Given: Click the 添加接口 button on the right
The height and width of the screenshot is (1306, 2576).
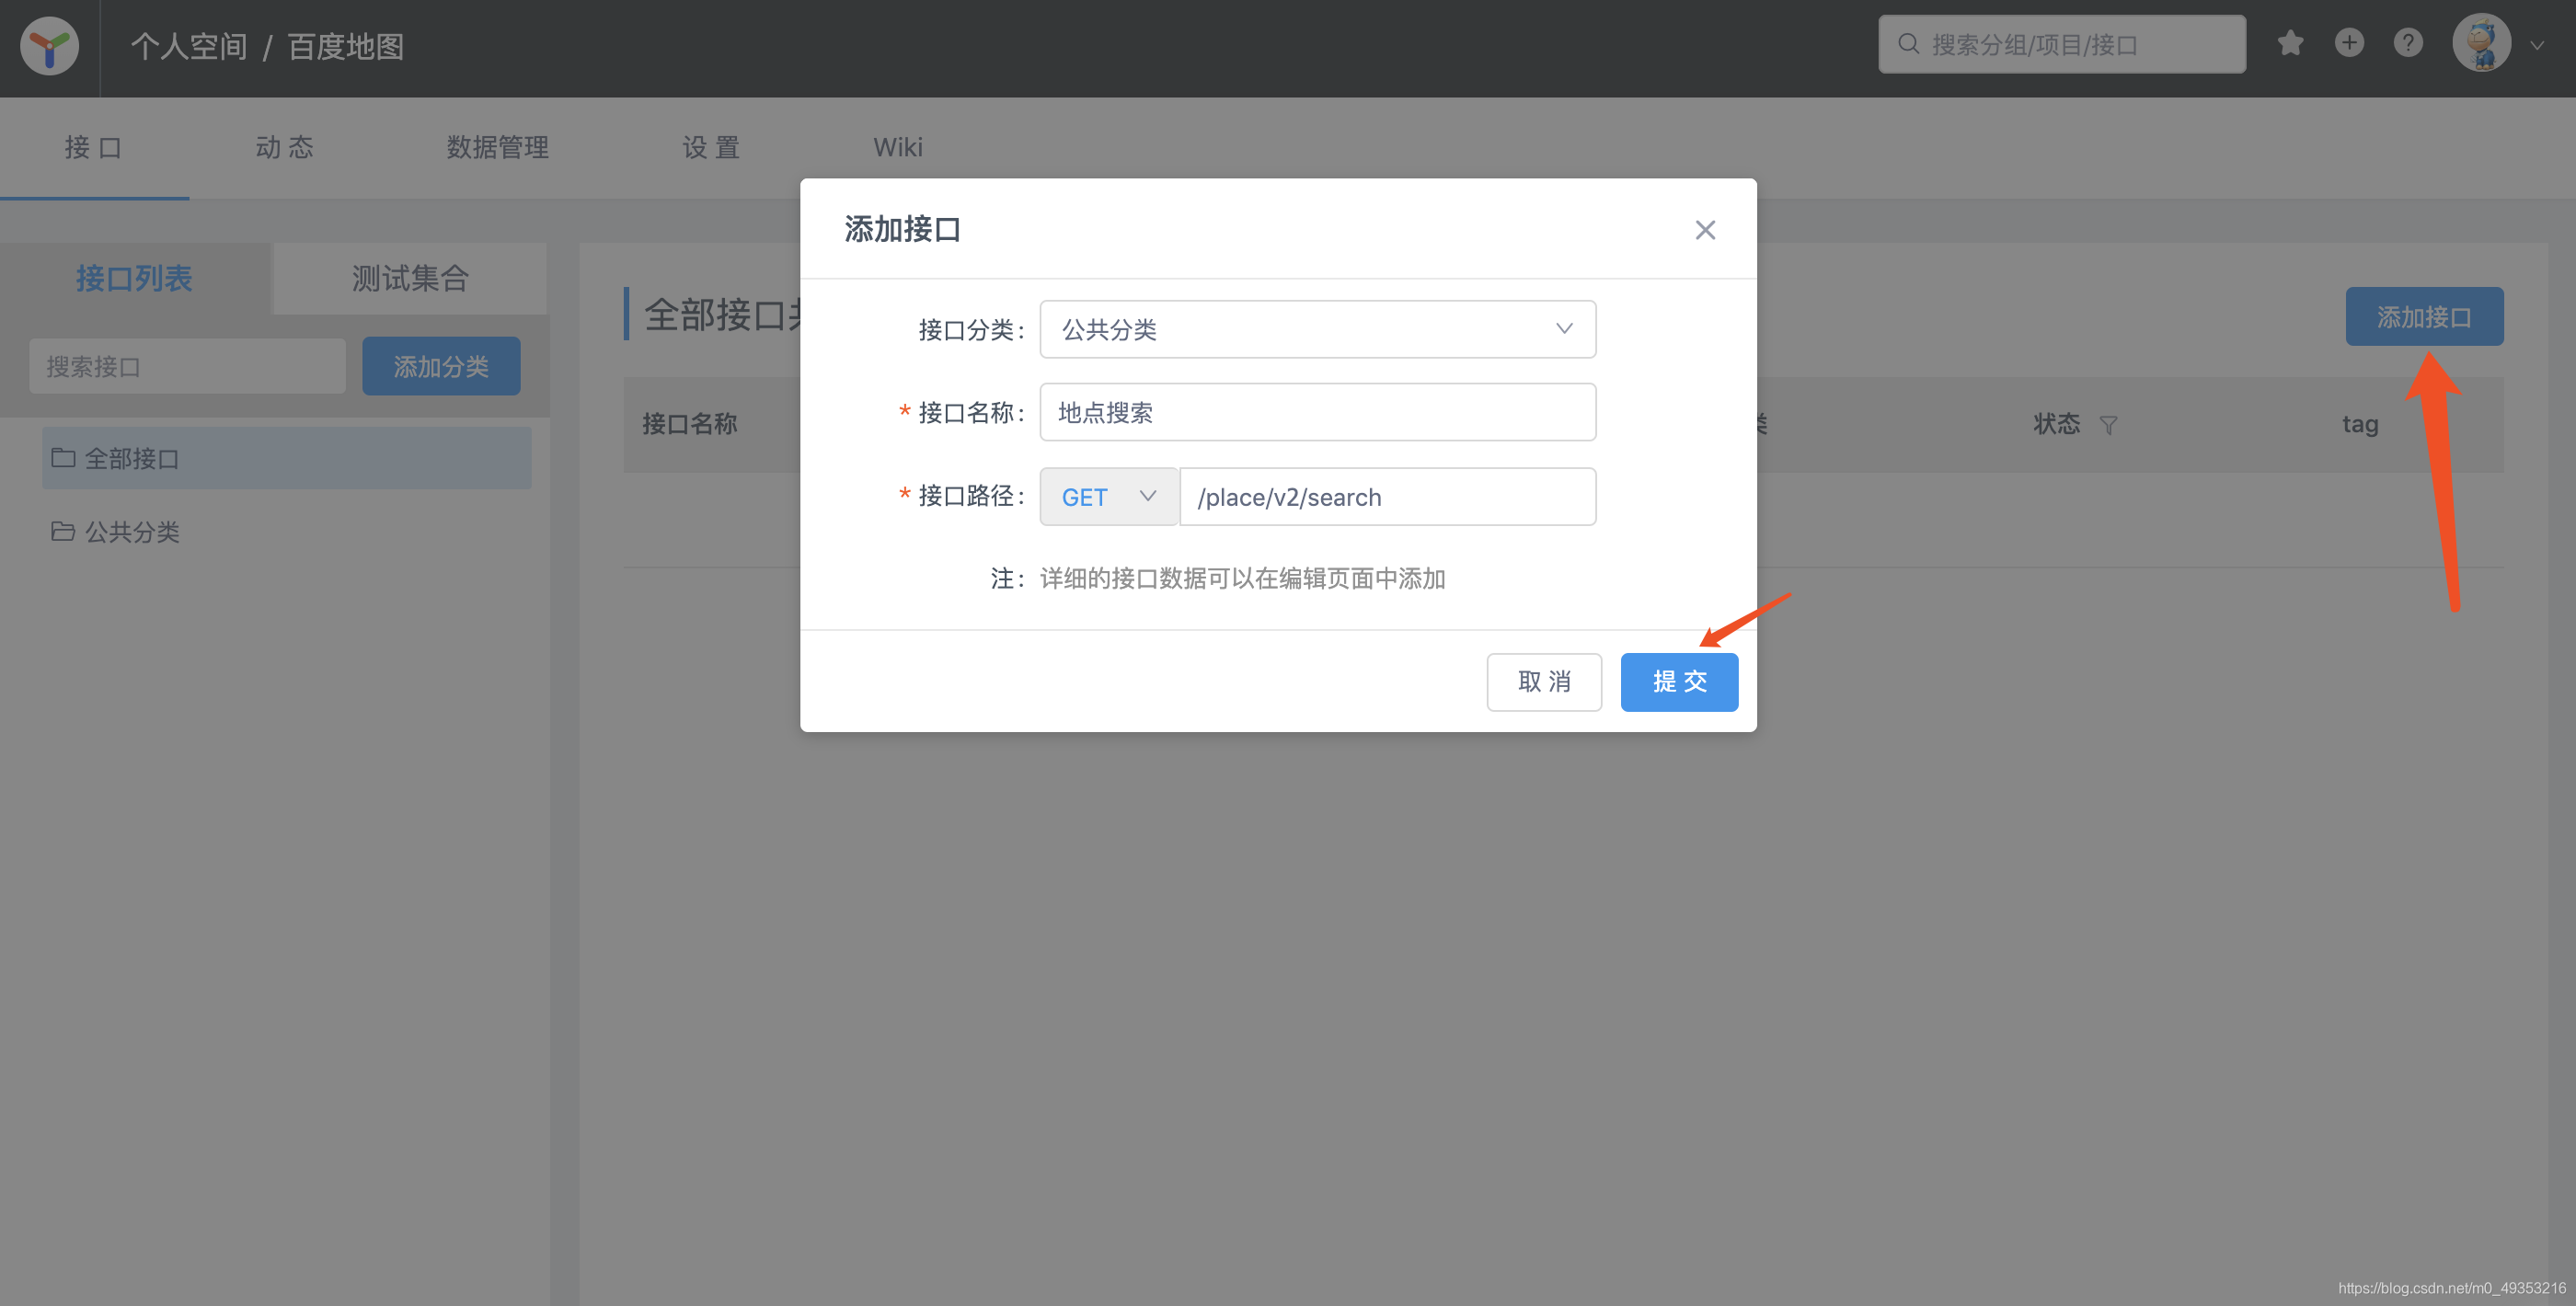Looking at the screenshot, I should 2424,316.
